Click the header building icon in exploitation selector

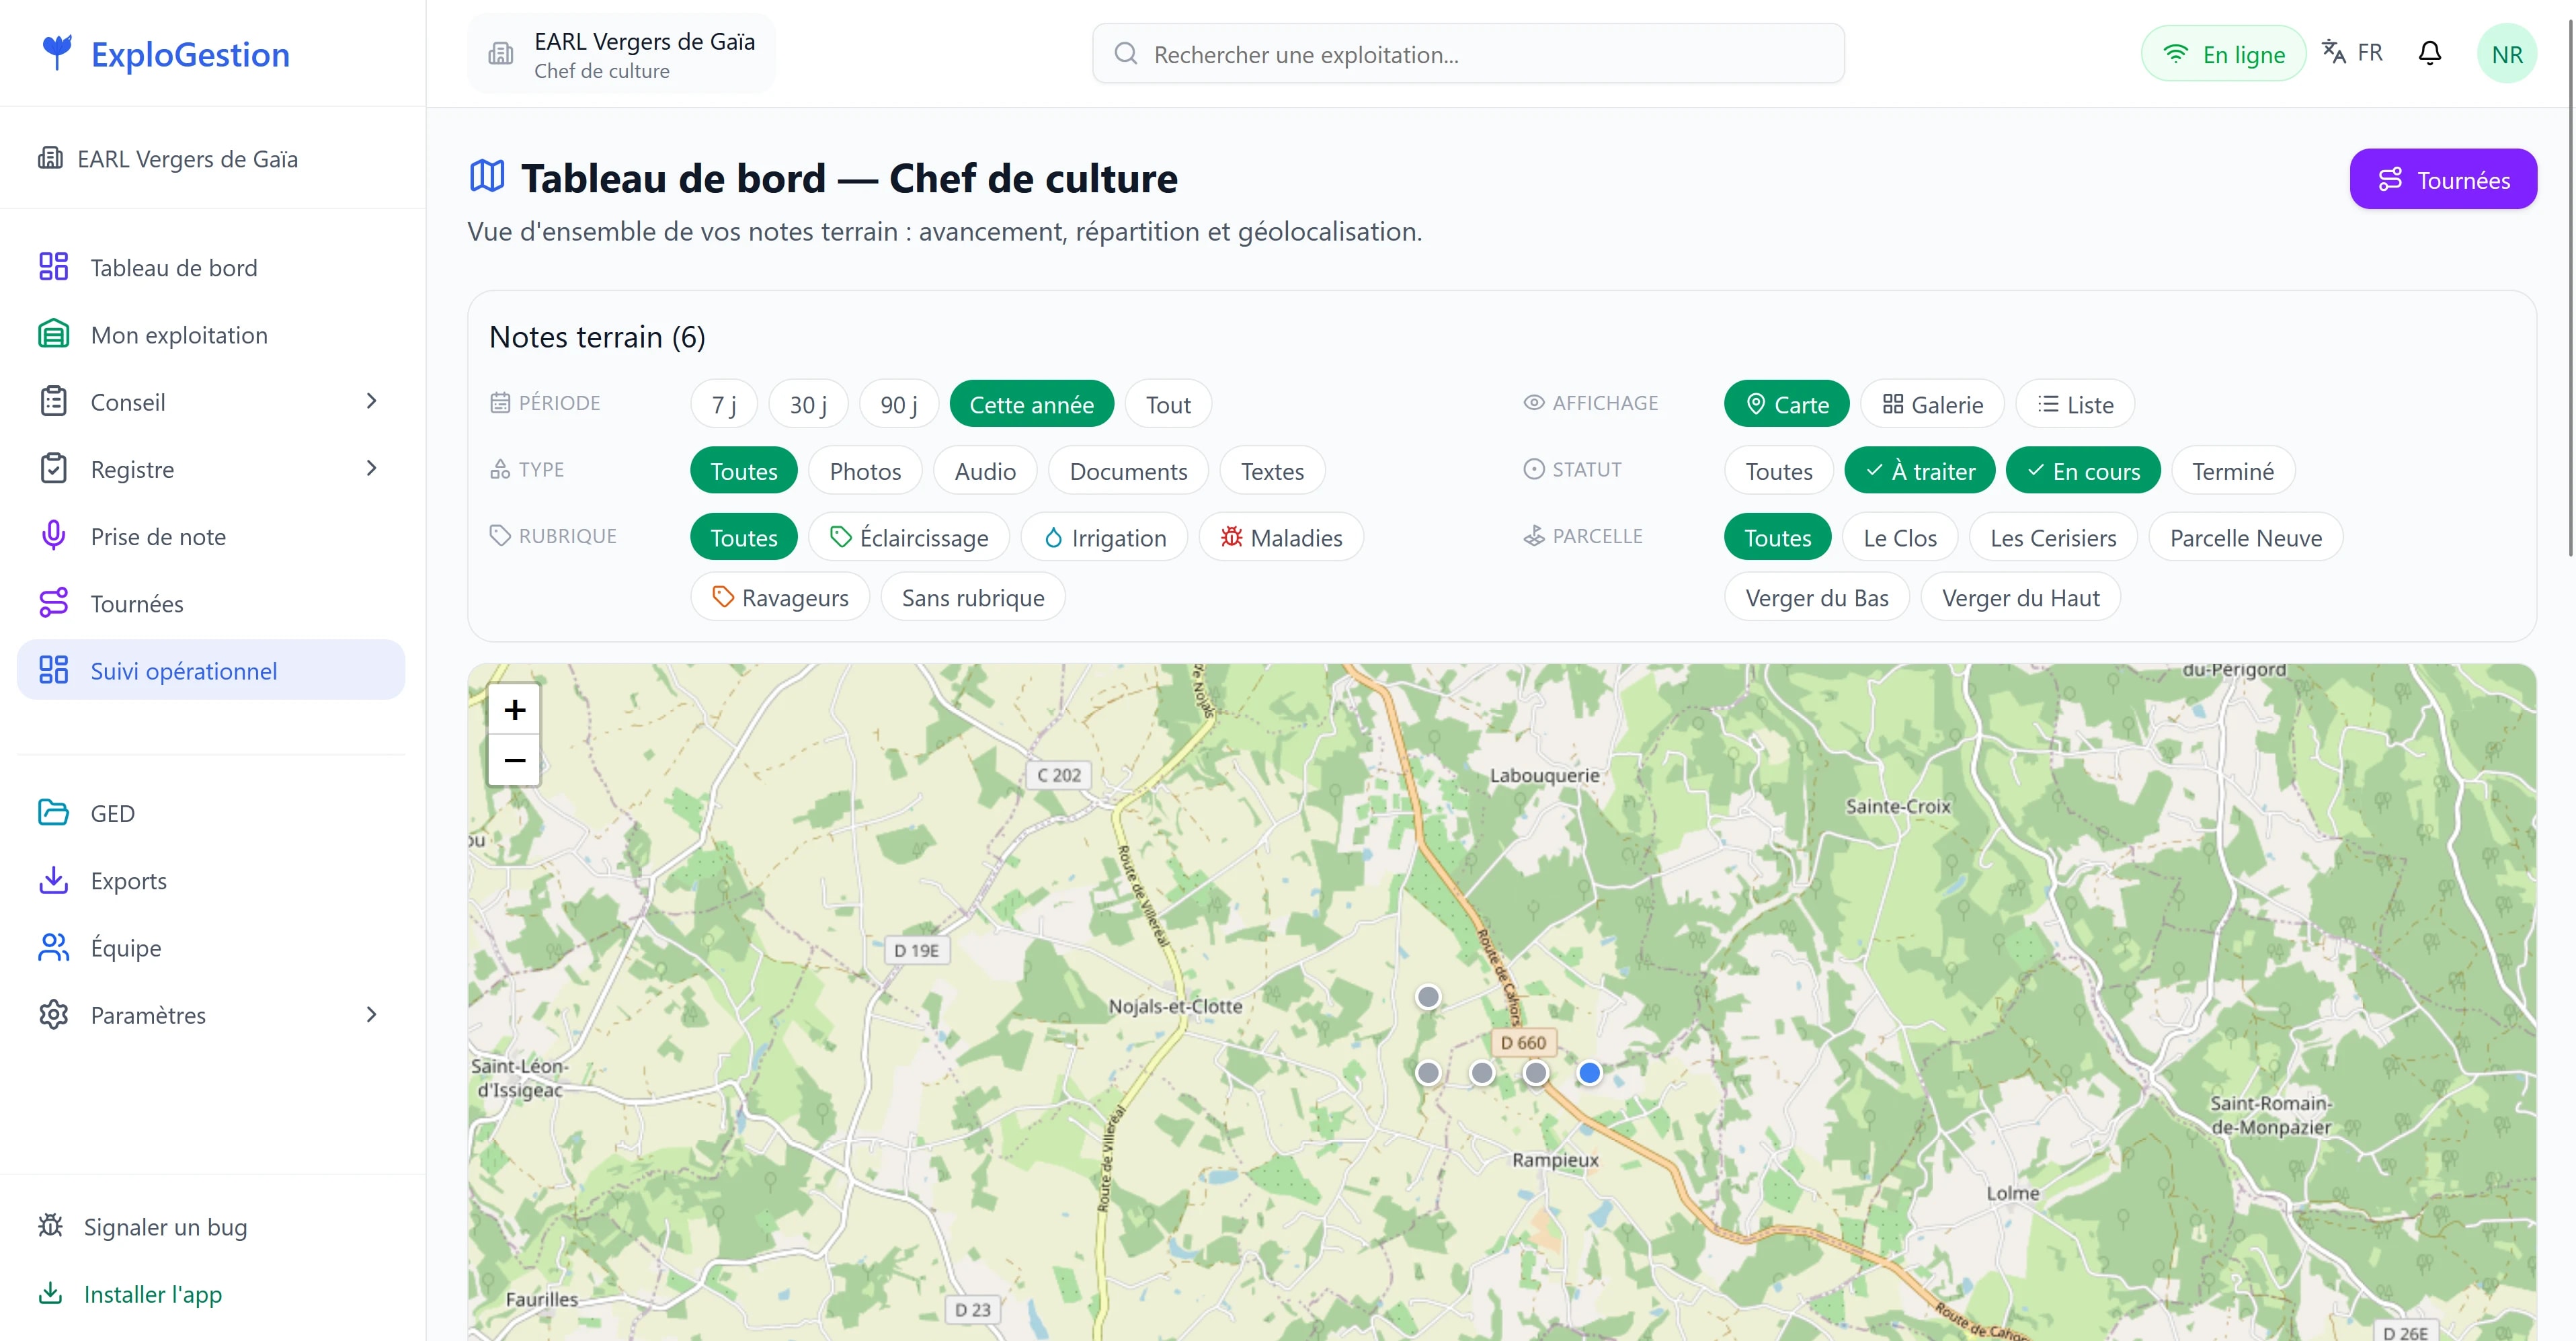pyautogui.click(x=501, y=54)
